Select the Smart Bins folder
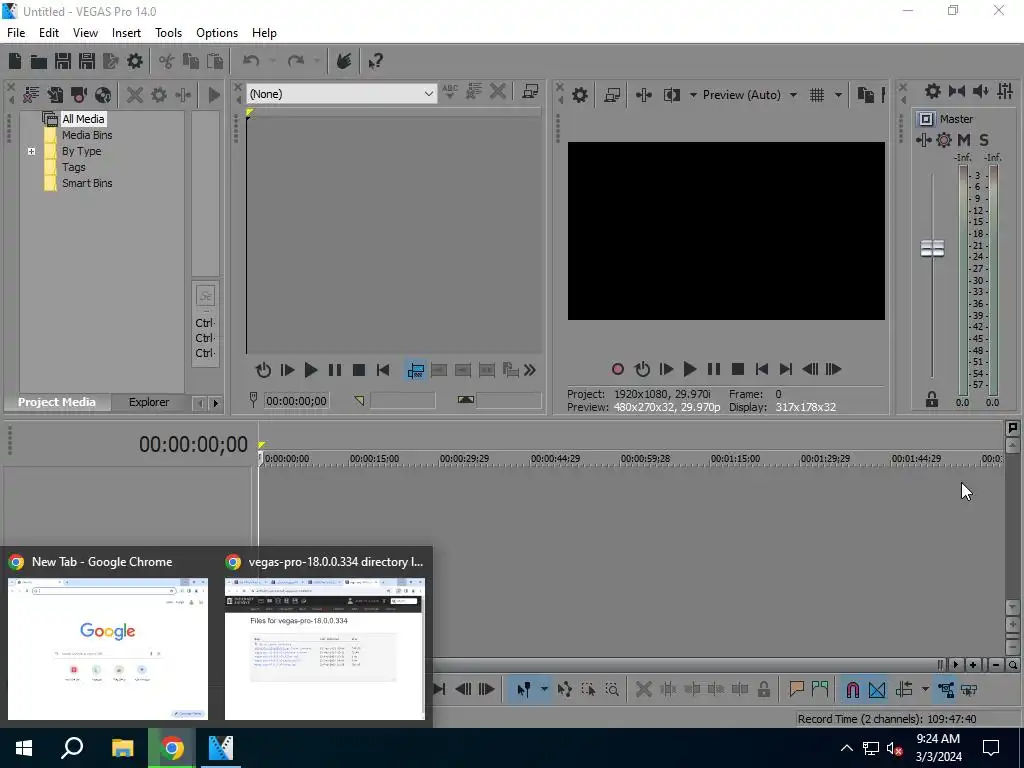 point(87,184)
